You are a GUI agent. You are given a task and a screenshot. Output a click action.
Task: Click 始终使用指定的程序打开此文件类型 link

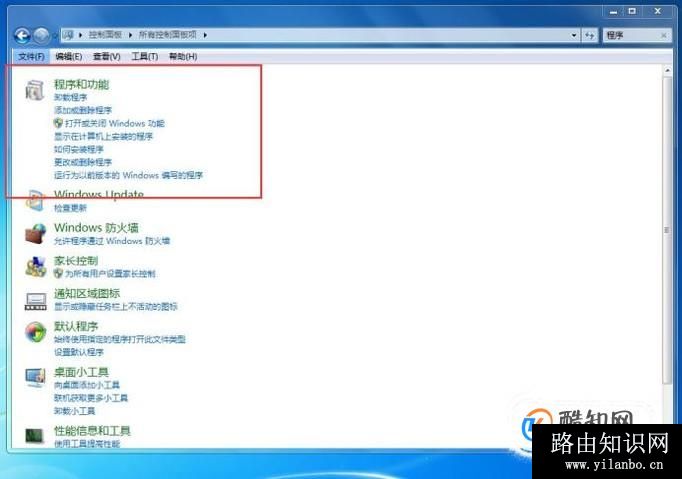point(120,339)
